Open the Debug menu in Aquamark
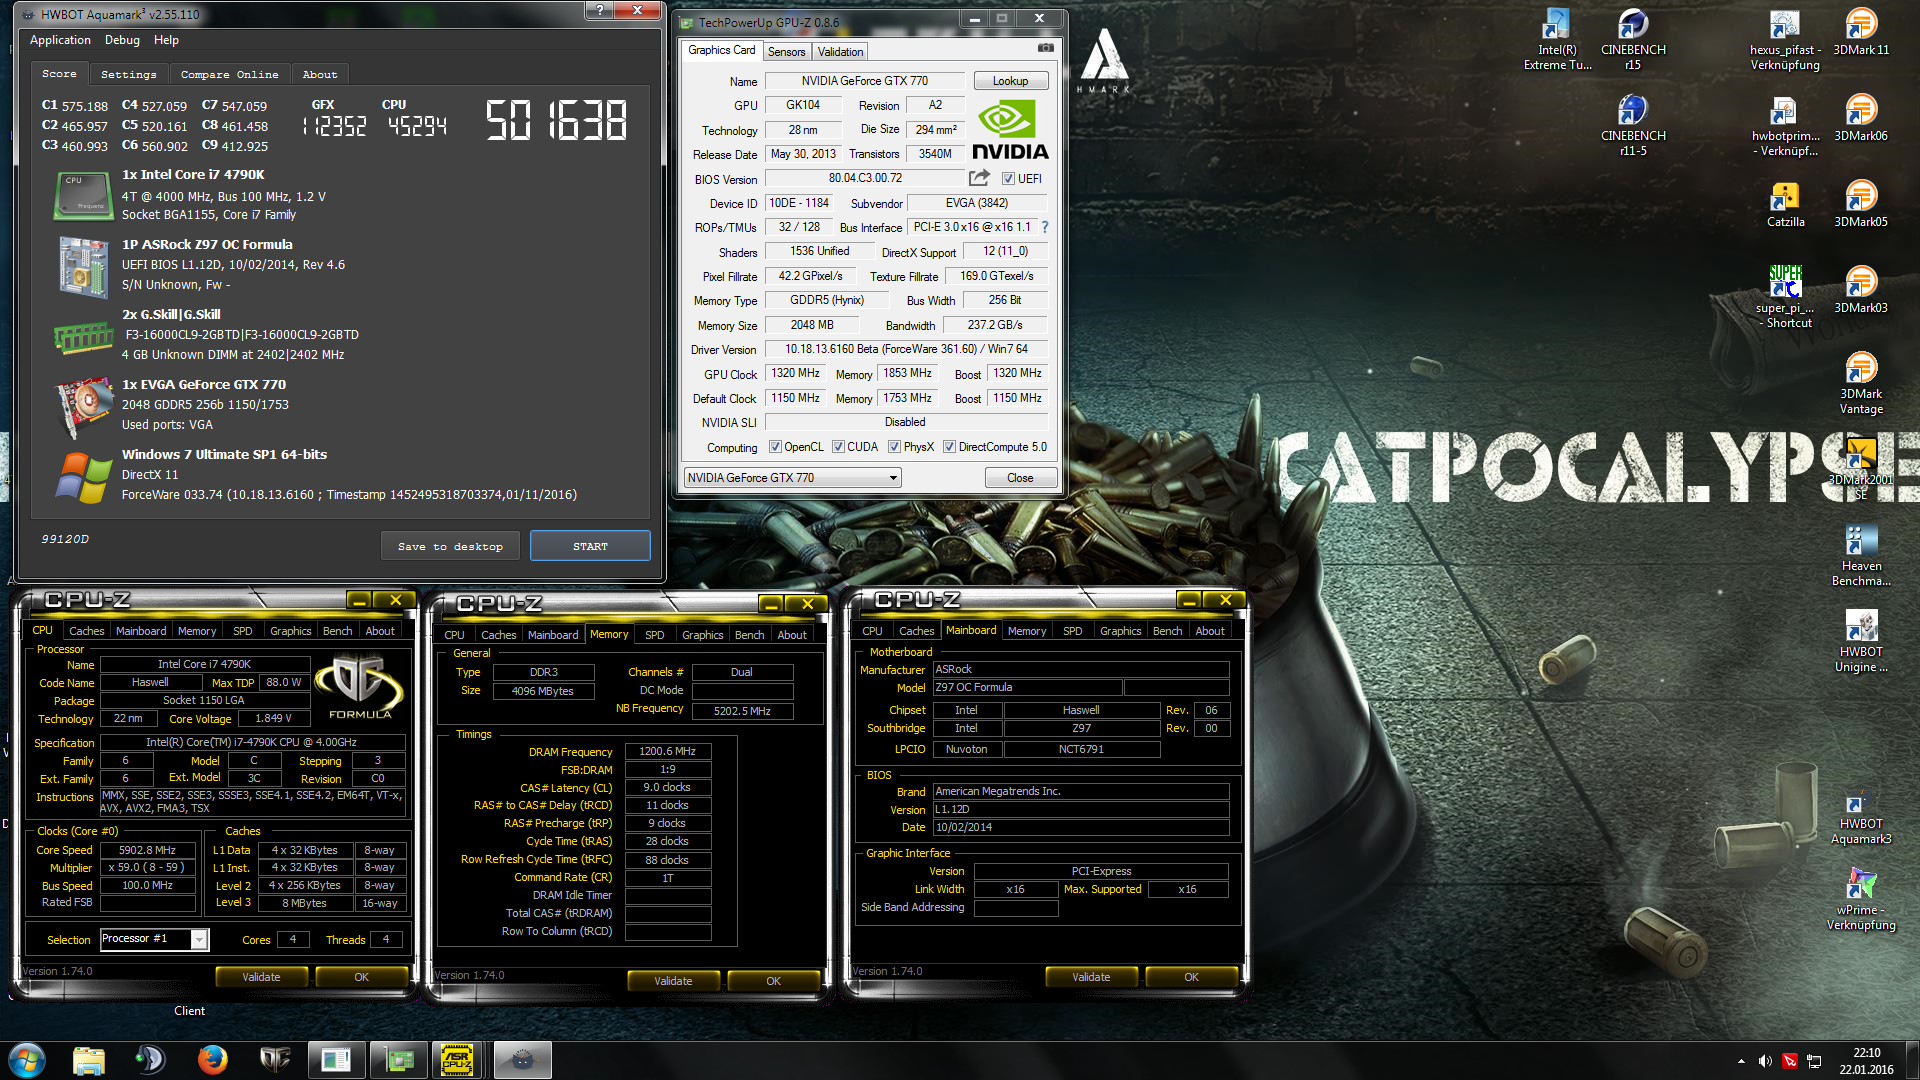The height and width of the screenshot is (1080, 1920). coord(122,40)
